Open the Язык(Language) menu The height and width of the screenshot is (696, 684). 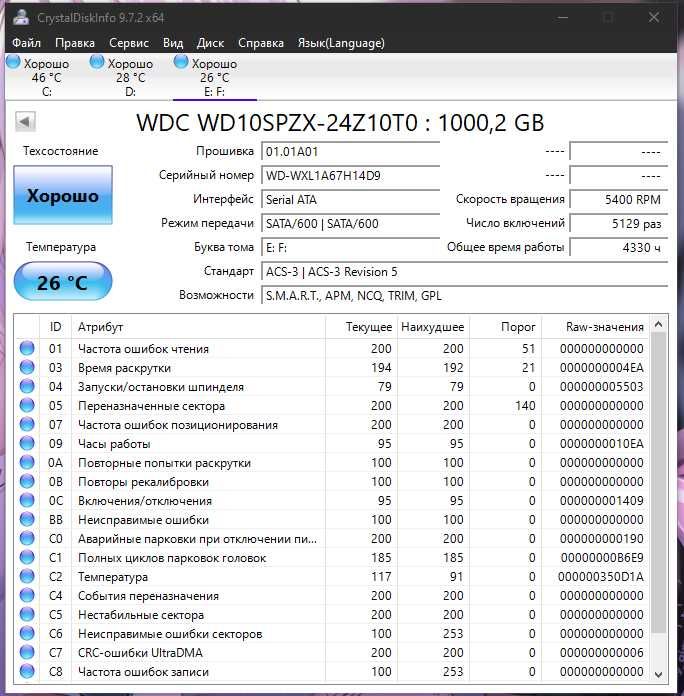point(341,43)
